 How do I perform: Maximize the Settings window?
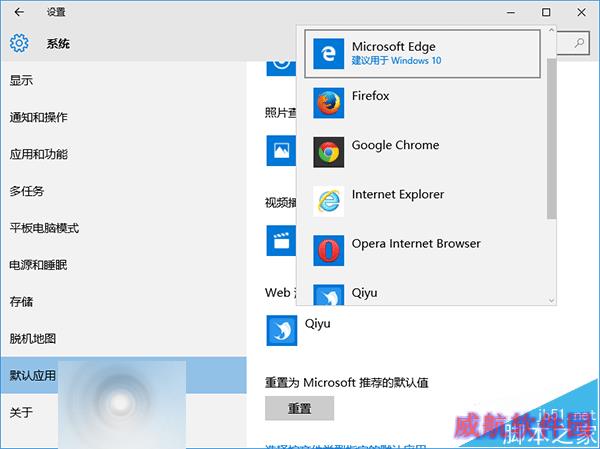tap(546, 12)
